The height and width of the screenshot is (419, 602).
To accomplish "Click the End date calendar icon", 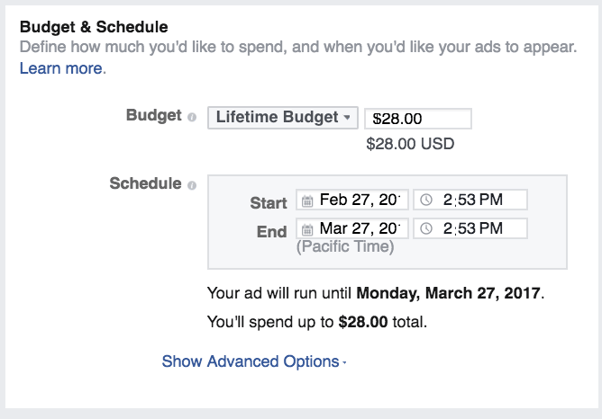I will [308, 229].
